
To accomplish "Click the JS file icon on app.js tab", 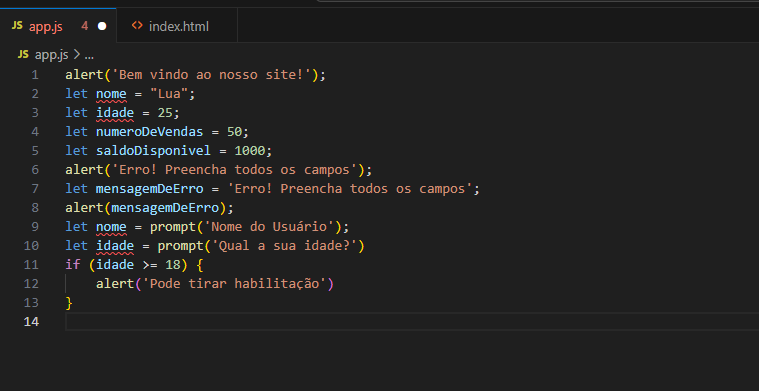I will coord(17,26).
